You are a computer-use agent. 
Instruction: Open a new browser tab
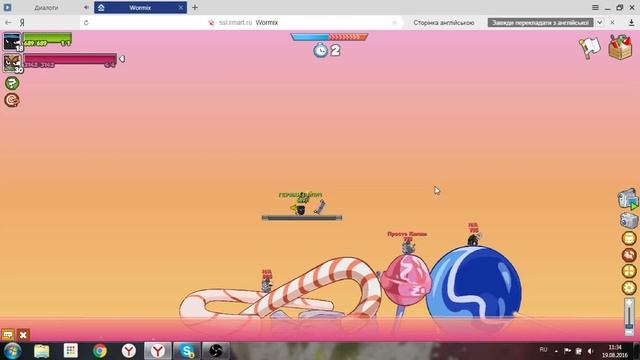195,8
